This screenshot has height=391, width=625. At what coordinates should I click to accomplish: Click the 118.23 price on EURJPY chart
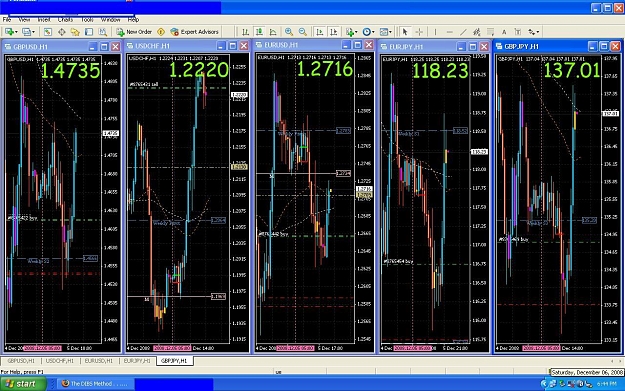pyautogui.click(x=440, y=71)
